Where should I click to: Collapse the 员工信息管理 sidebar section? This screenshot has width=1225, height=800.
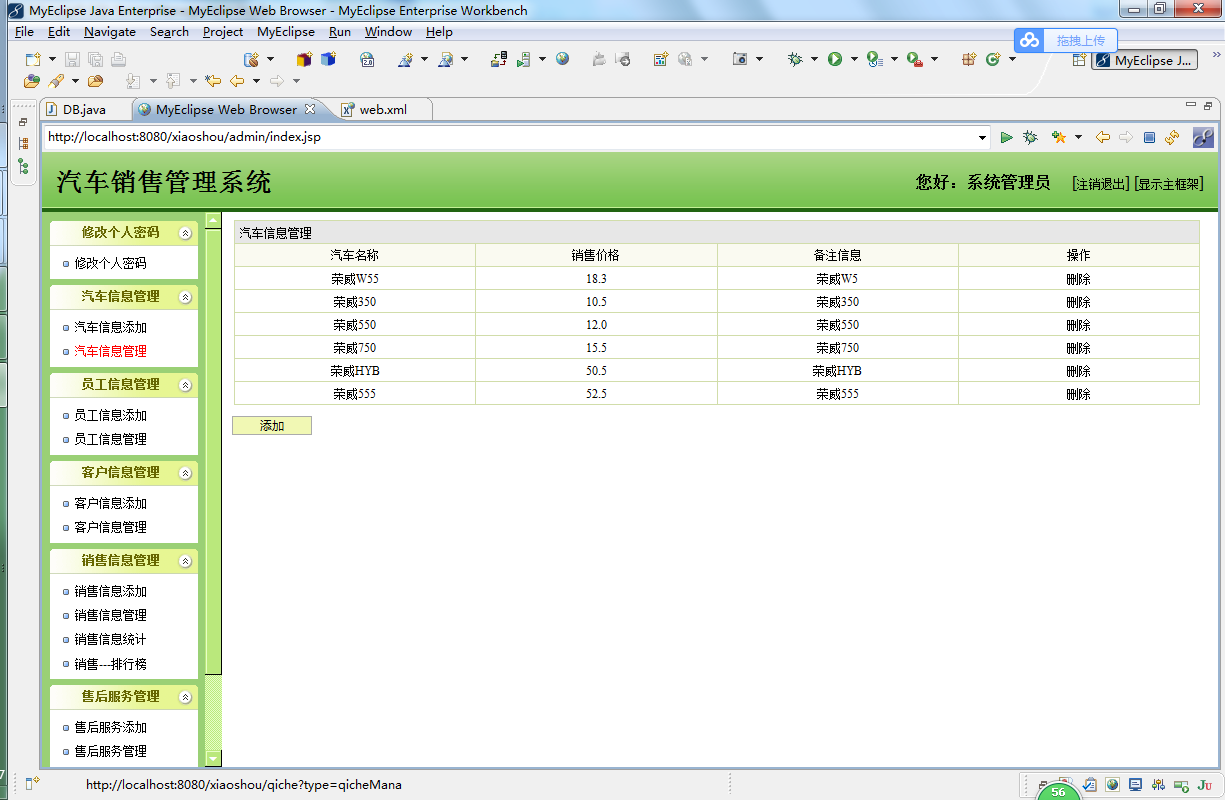tap(185, 385)
